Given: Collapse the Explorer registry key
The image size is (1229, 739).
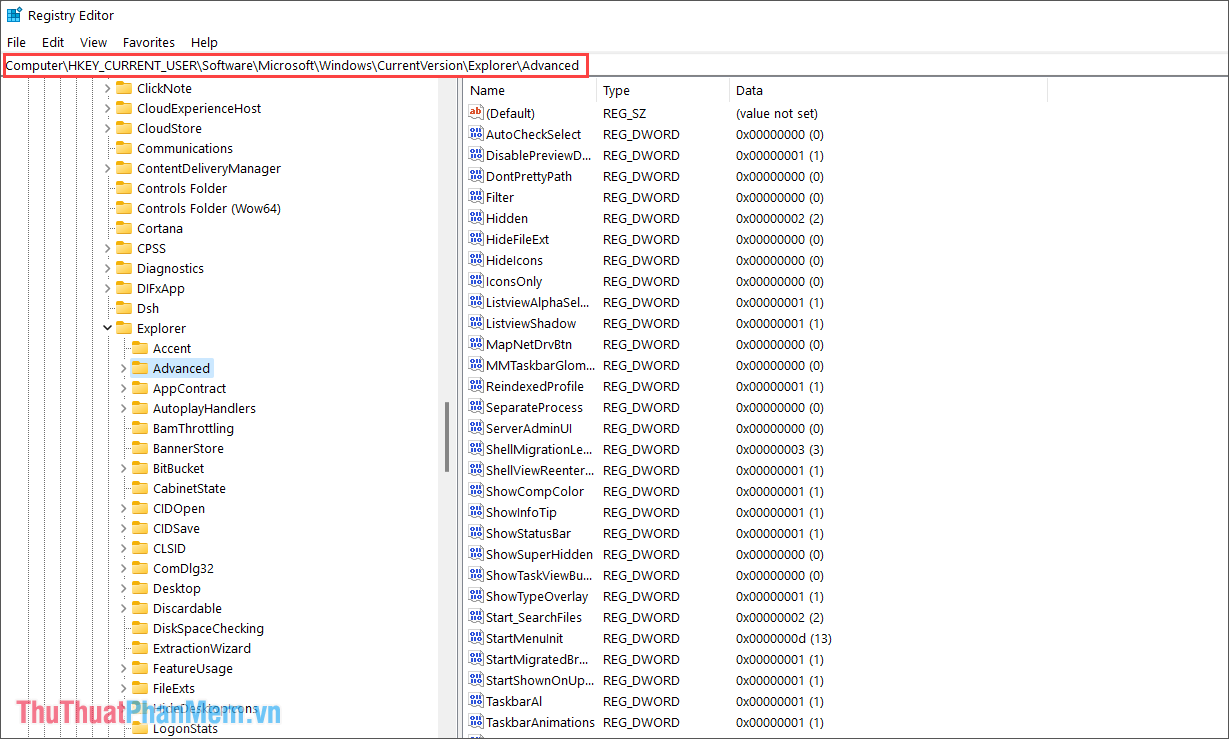Looking at the screenshot, I should (107, 328).
